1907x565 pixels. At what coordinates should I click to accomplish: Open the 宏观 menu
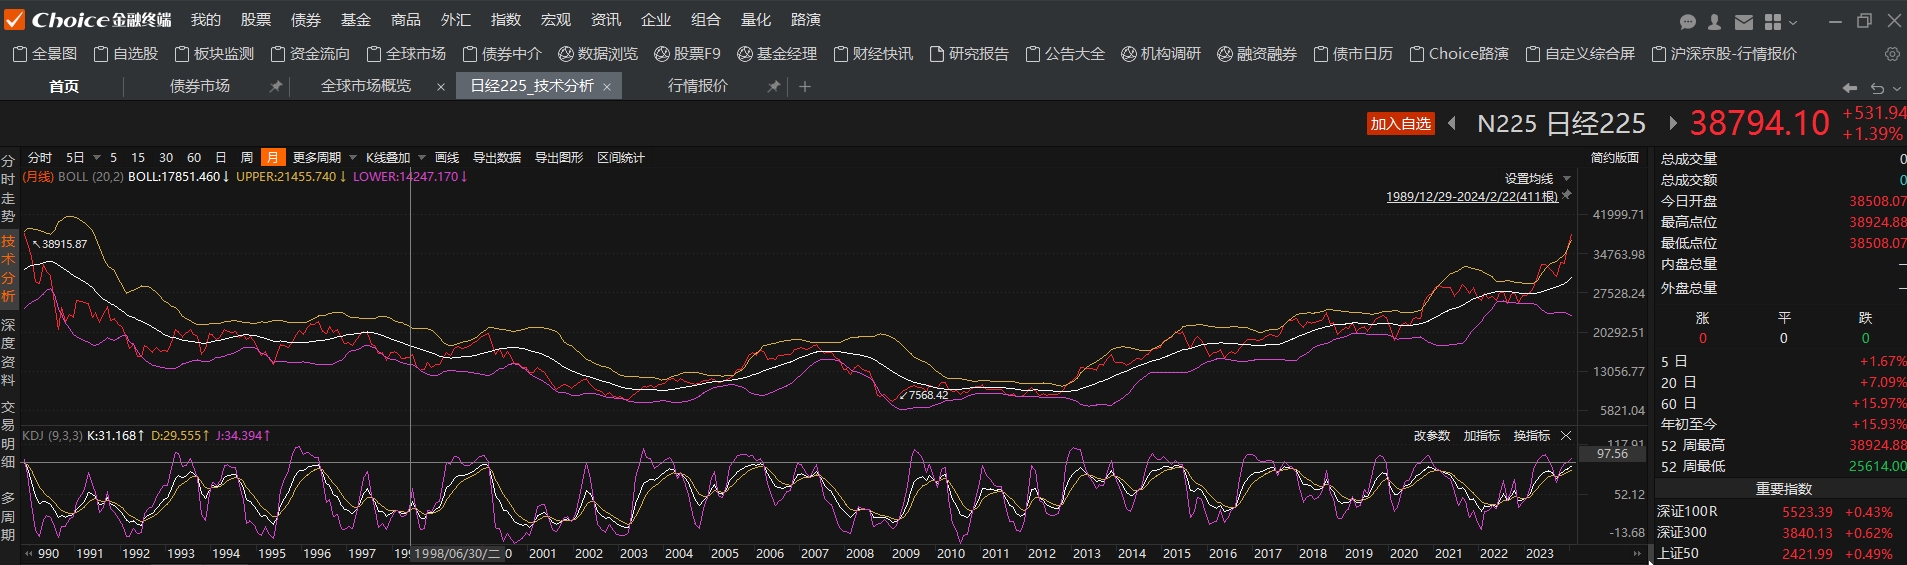pyautogui.click(x=556, y=20)
